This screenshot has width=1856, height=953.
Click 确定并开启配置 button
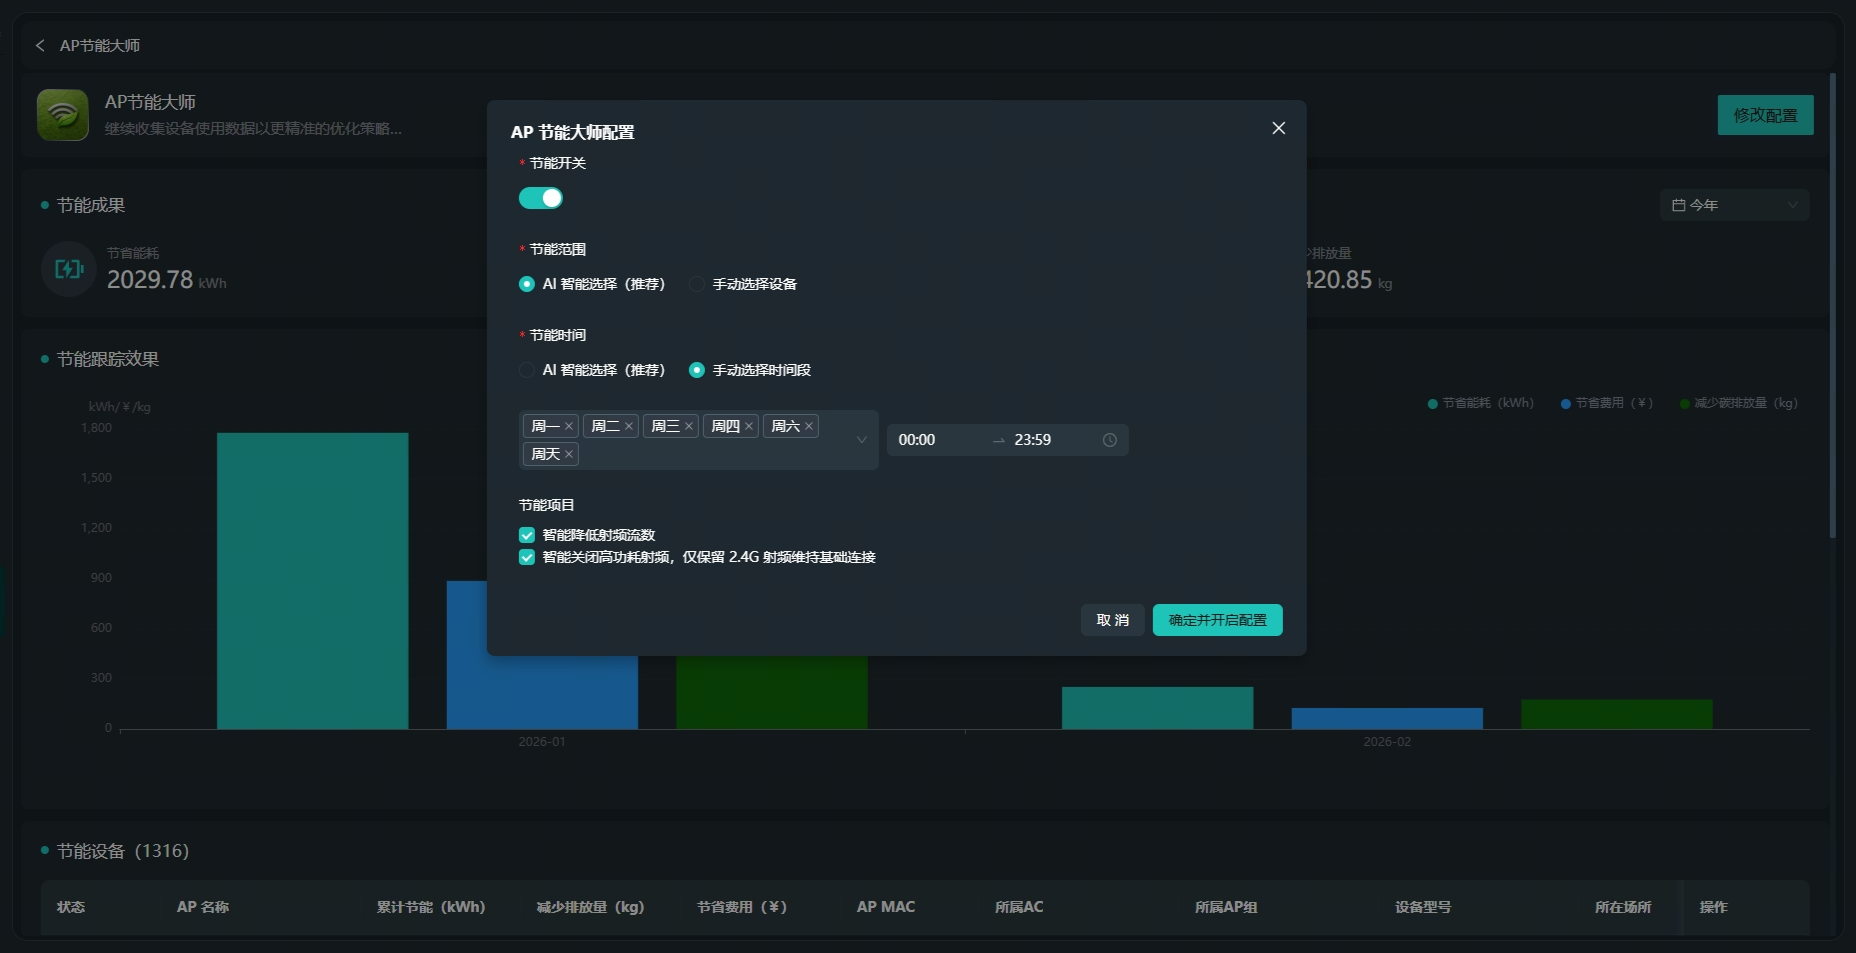1217,620
